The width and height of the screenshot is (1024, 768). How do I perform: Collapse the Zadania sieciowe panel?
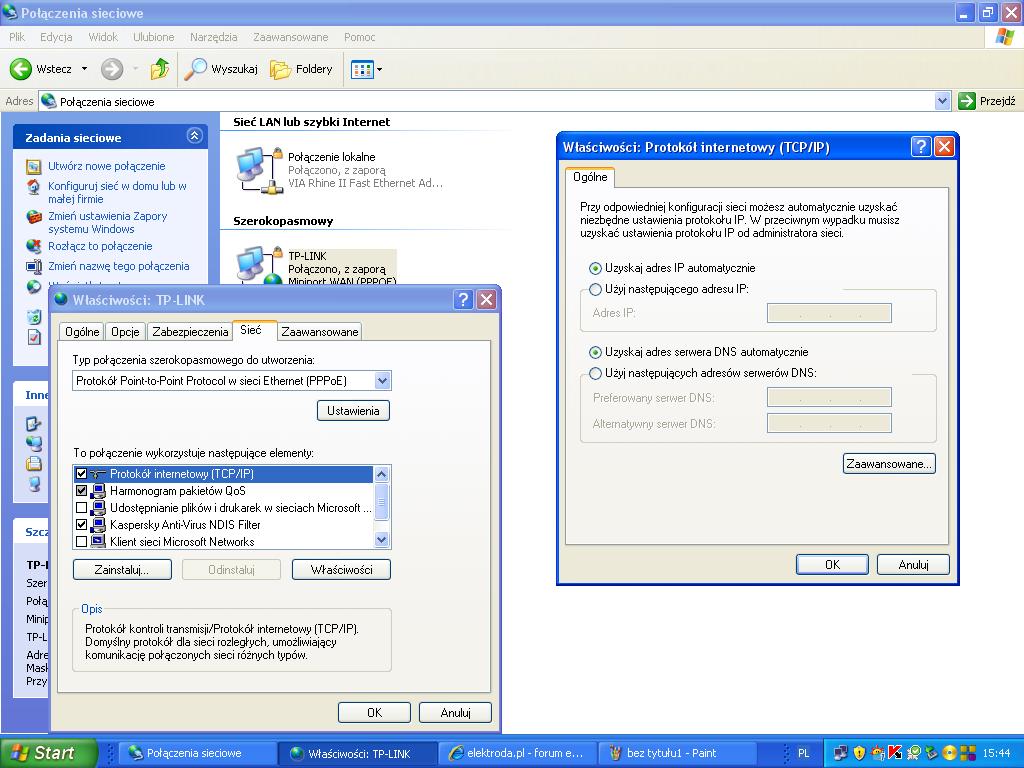(194, 136)
